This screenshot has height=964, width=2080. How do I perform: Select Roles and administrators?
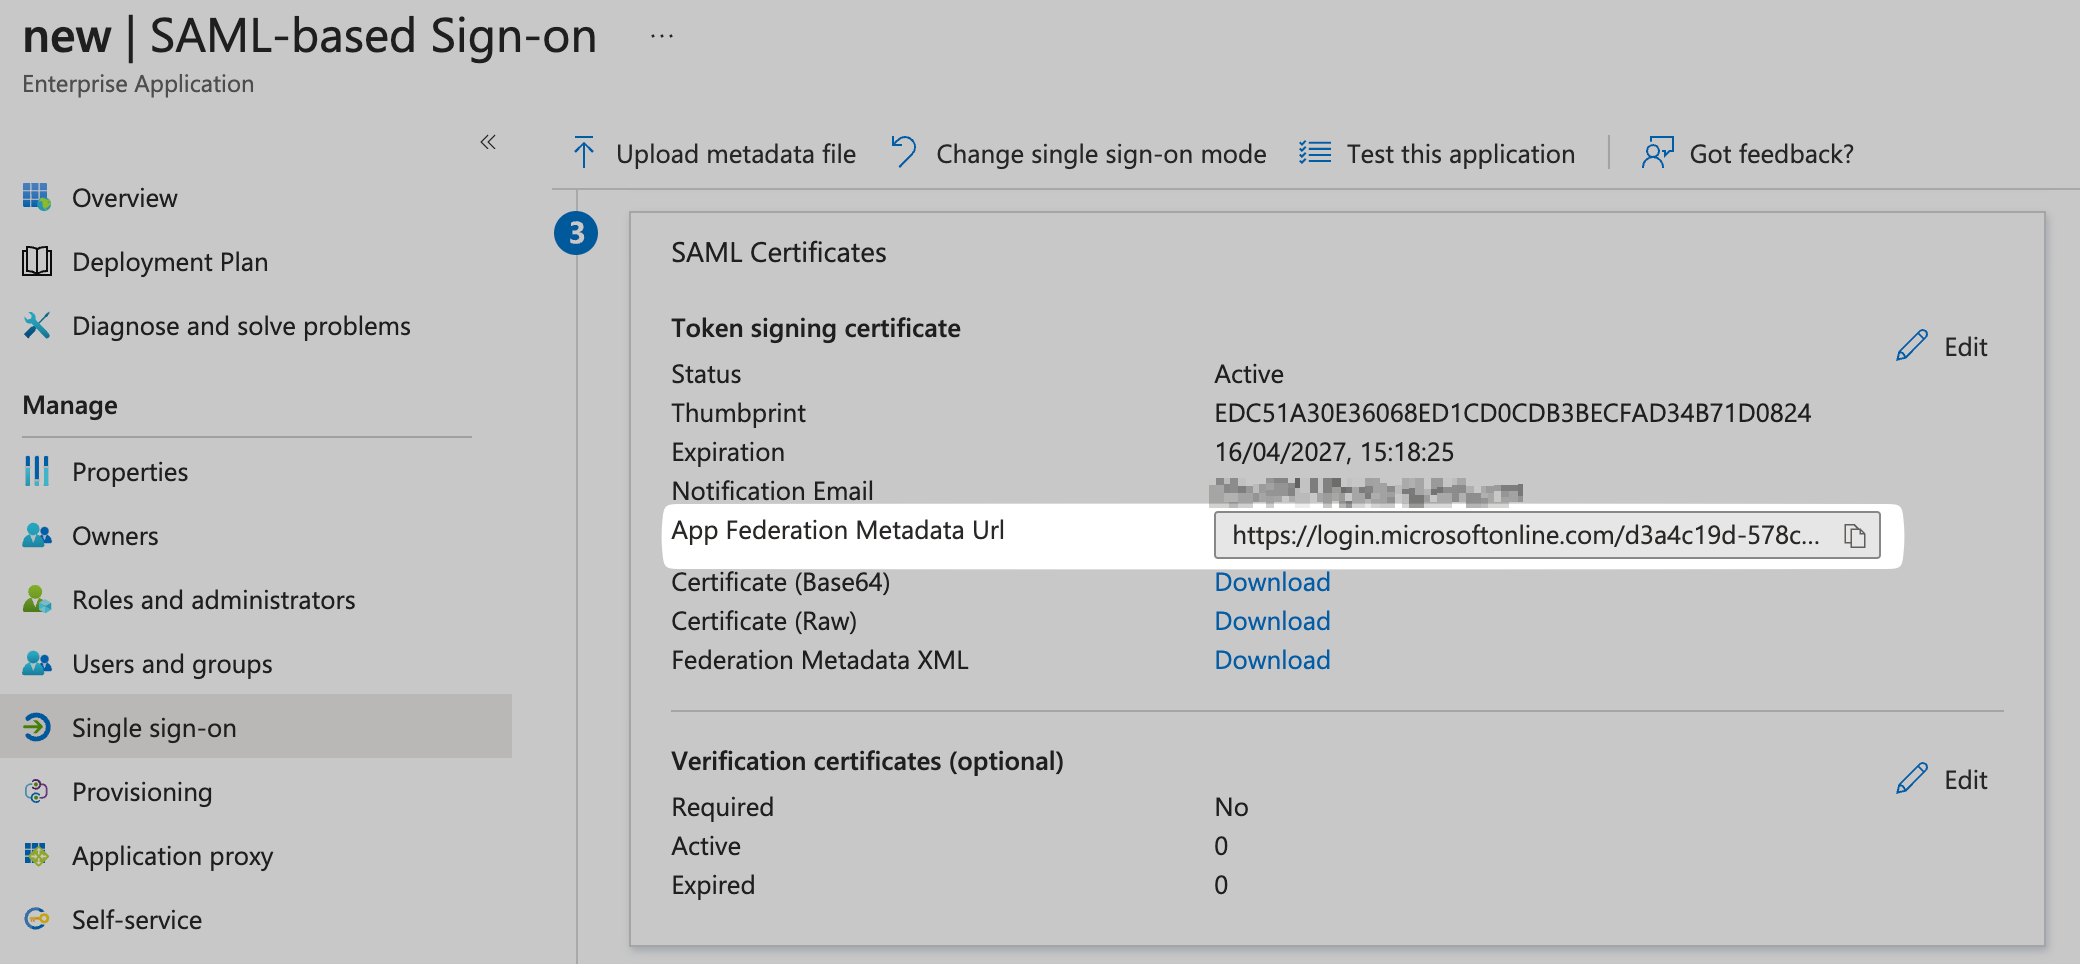tap(213, 599)
